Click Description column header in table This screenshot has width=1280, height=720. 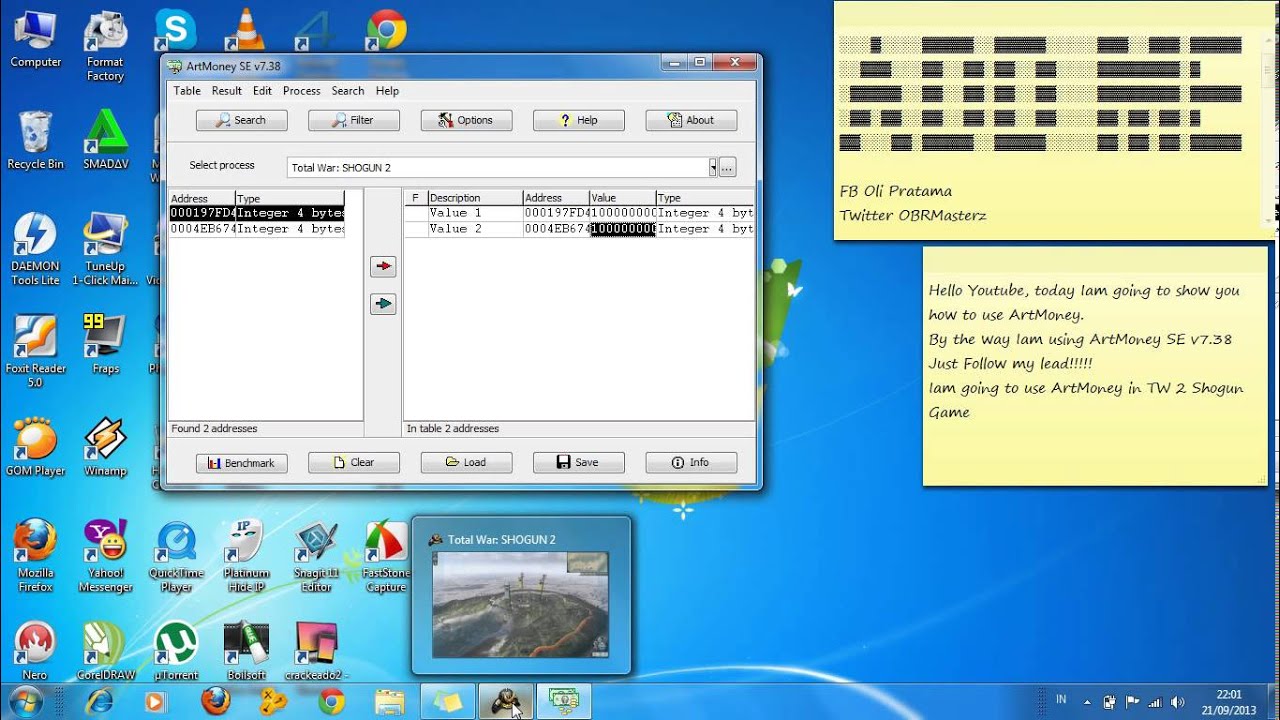click(474, 198)
